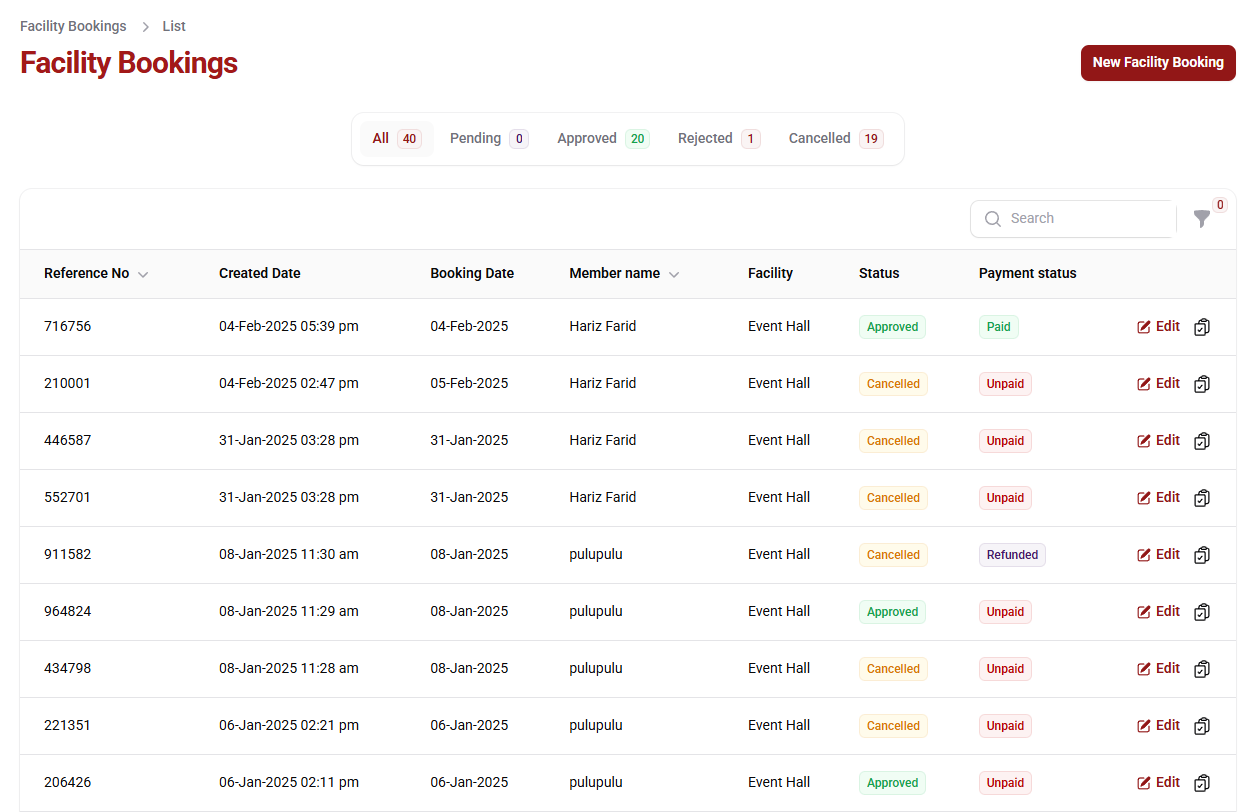Click Unpaid badge in row 434798
The image size is (1249, 812).
pos(1005,669)
